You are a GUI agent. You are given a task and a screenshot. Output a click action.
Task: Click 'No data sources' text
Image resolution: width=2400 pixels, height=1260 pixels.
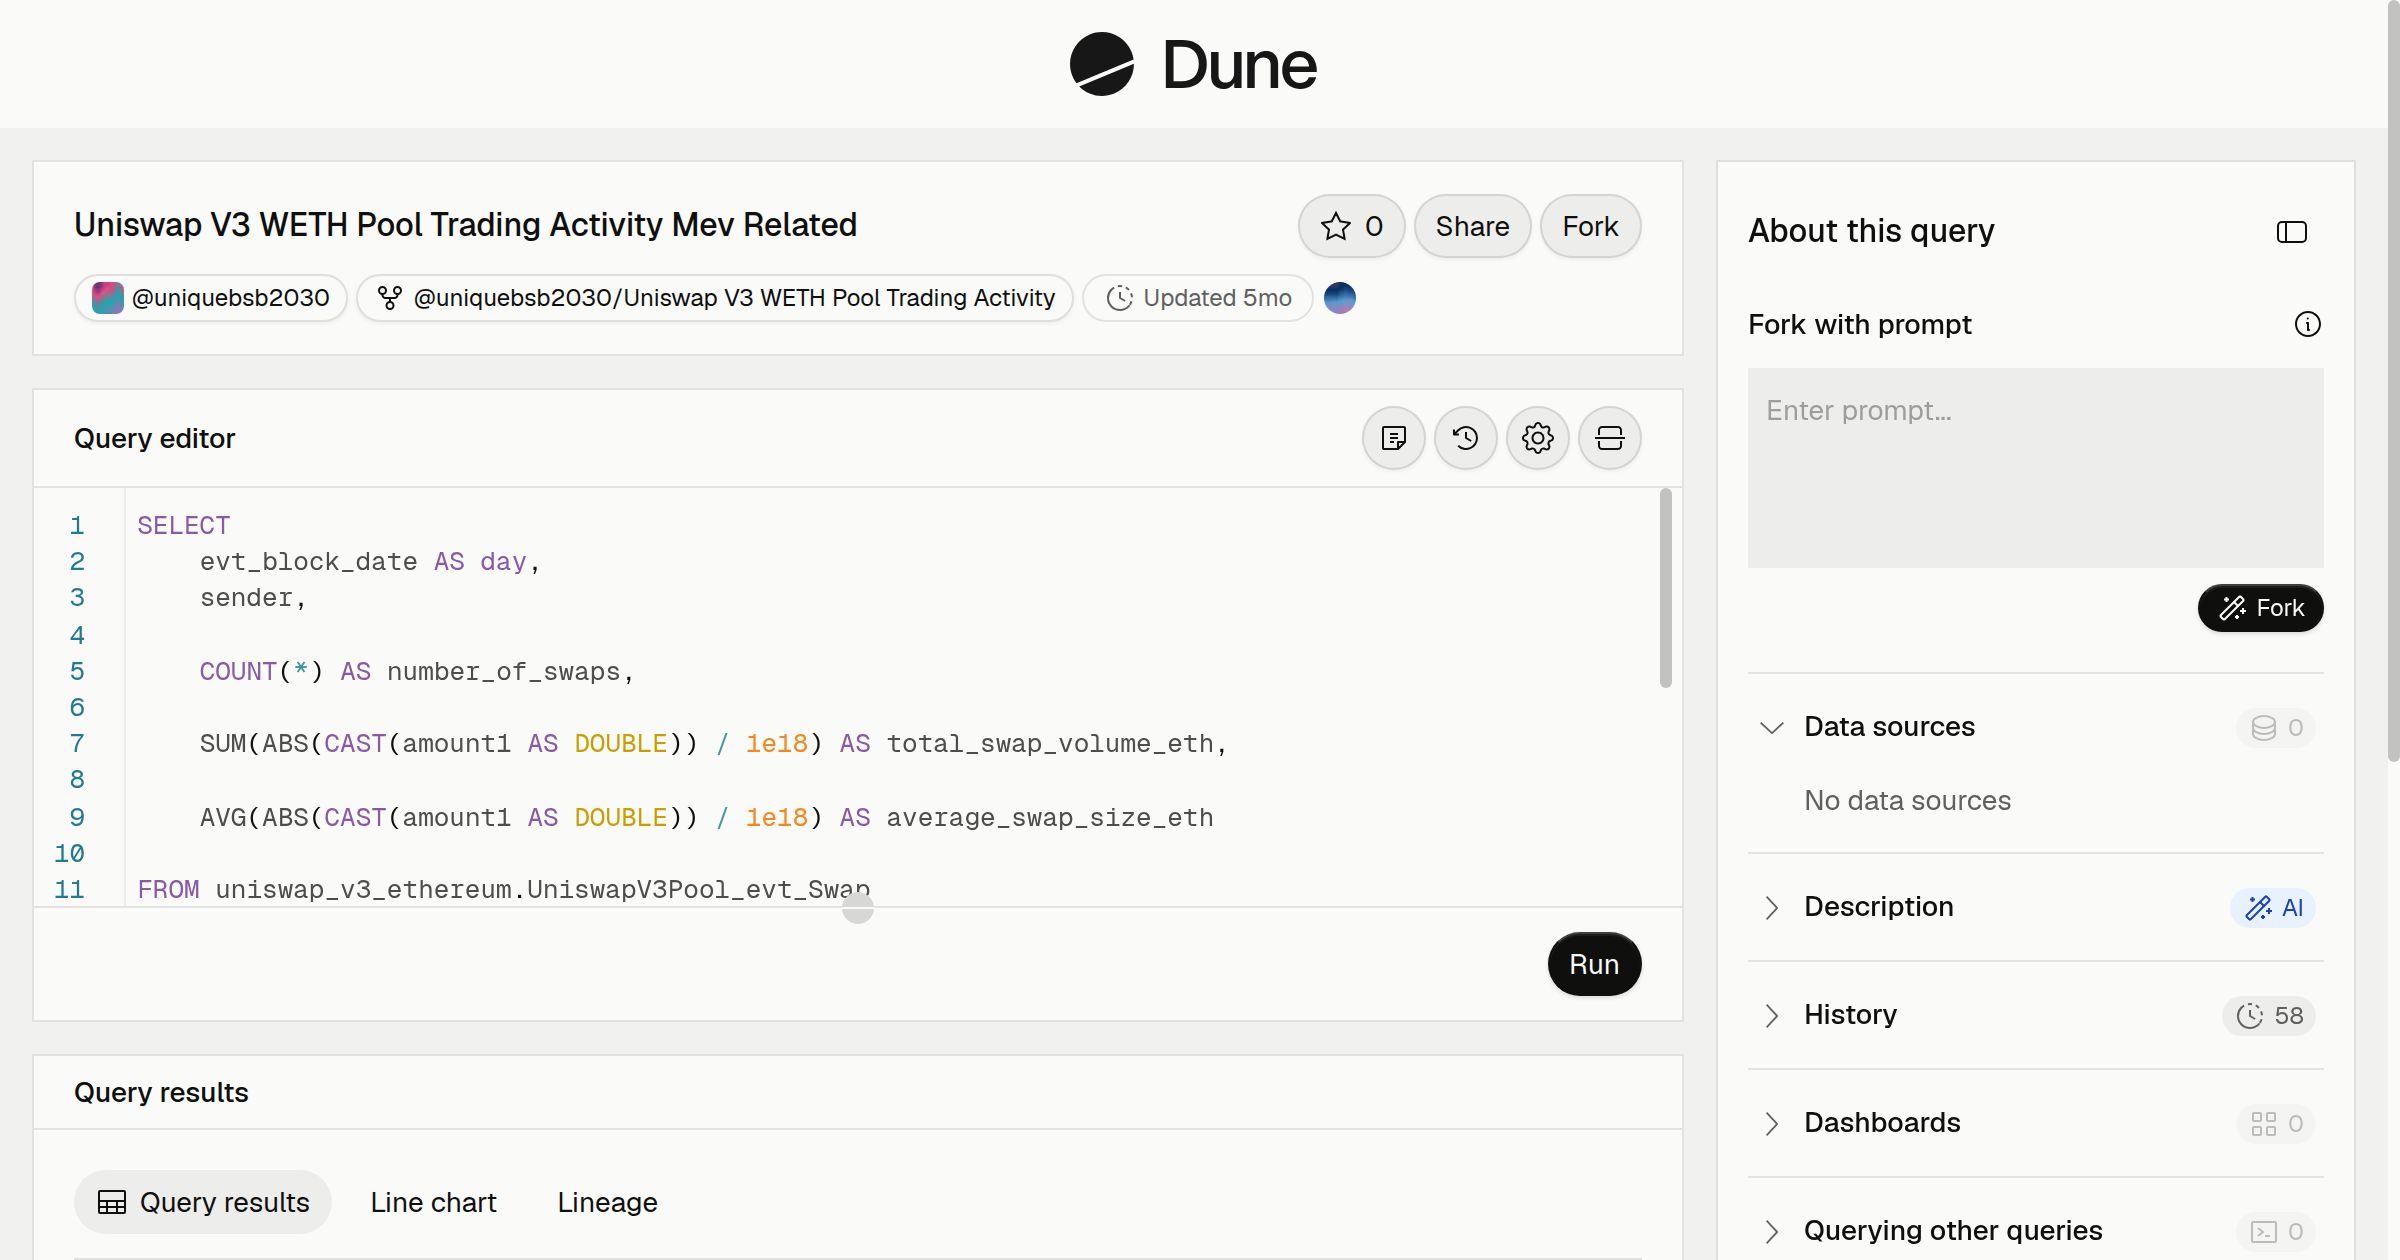(1907, 800)
